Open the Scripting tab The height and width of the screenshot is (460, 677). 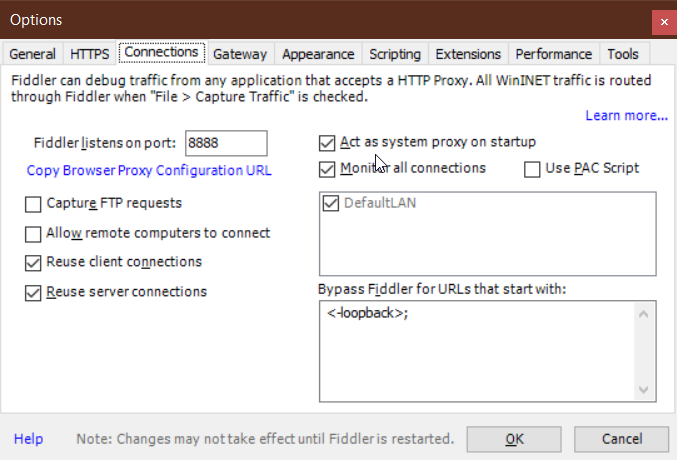point(395,54)
